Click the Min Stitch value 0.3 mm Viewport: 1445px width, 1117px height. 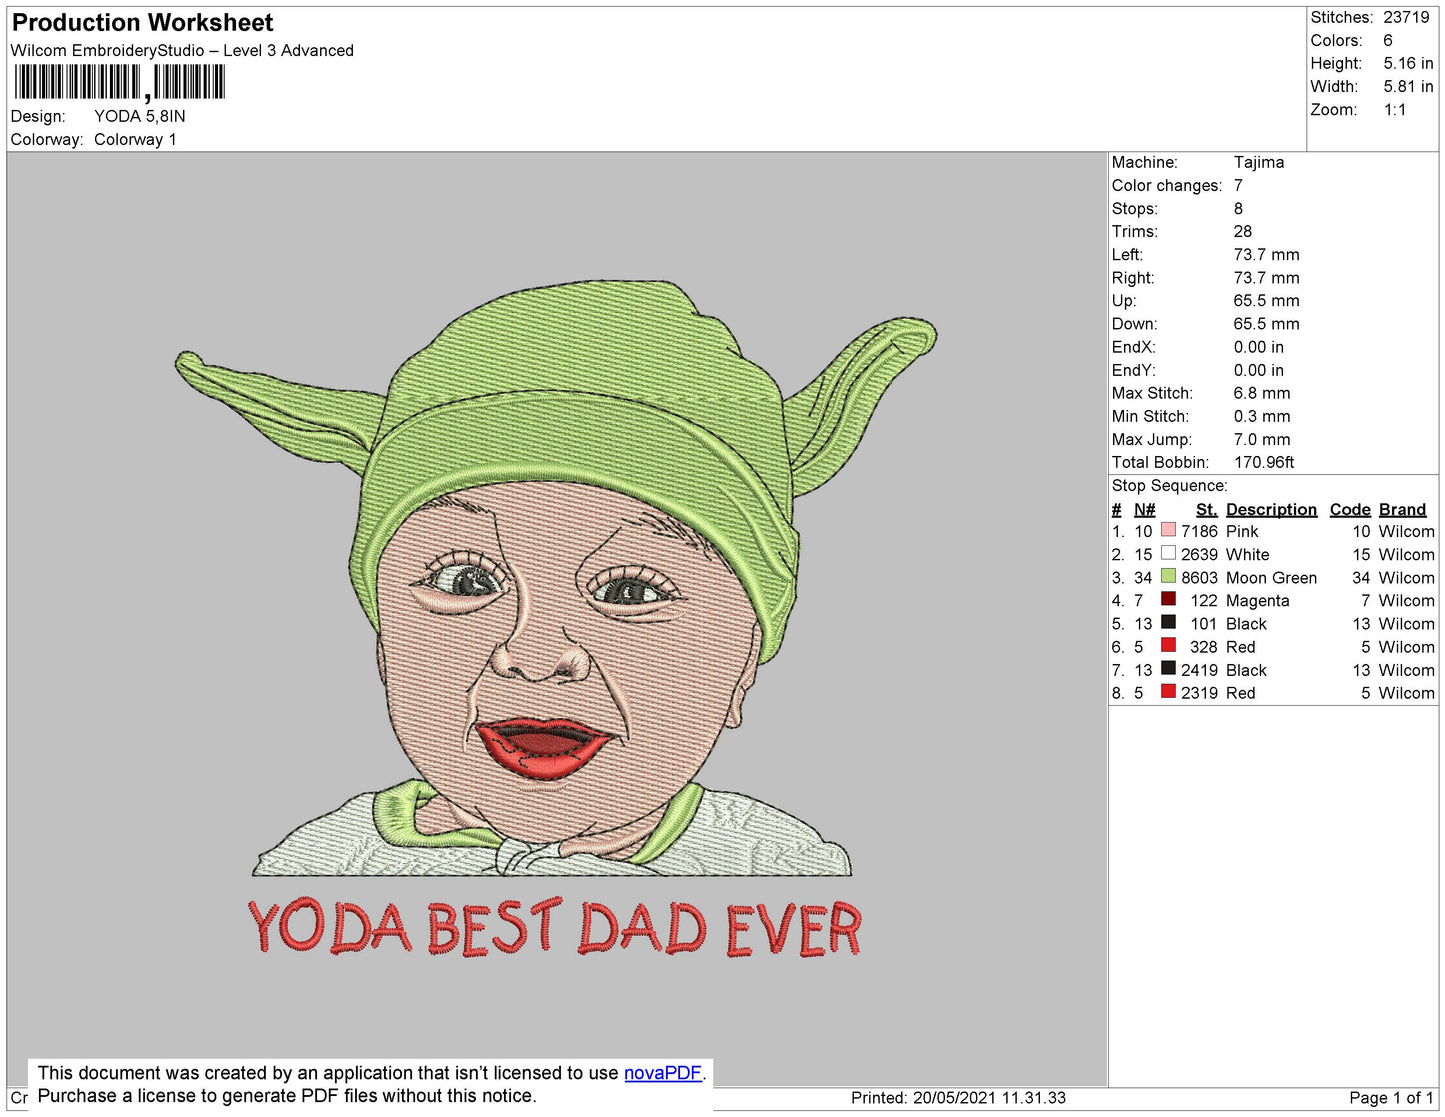(1262, 416)
